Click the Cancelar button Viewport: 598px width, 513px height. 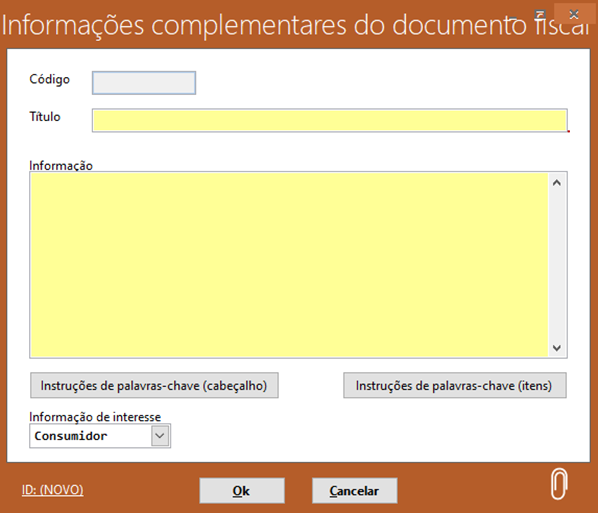pyautogui.click(x=355, y=490)
